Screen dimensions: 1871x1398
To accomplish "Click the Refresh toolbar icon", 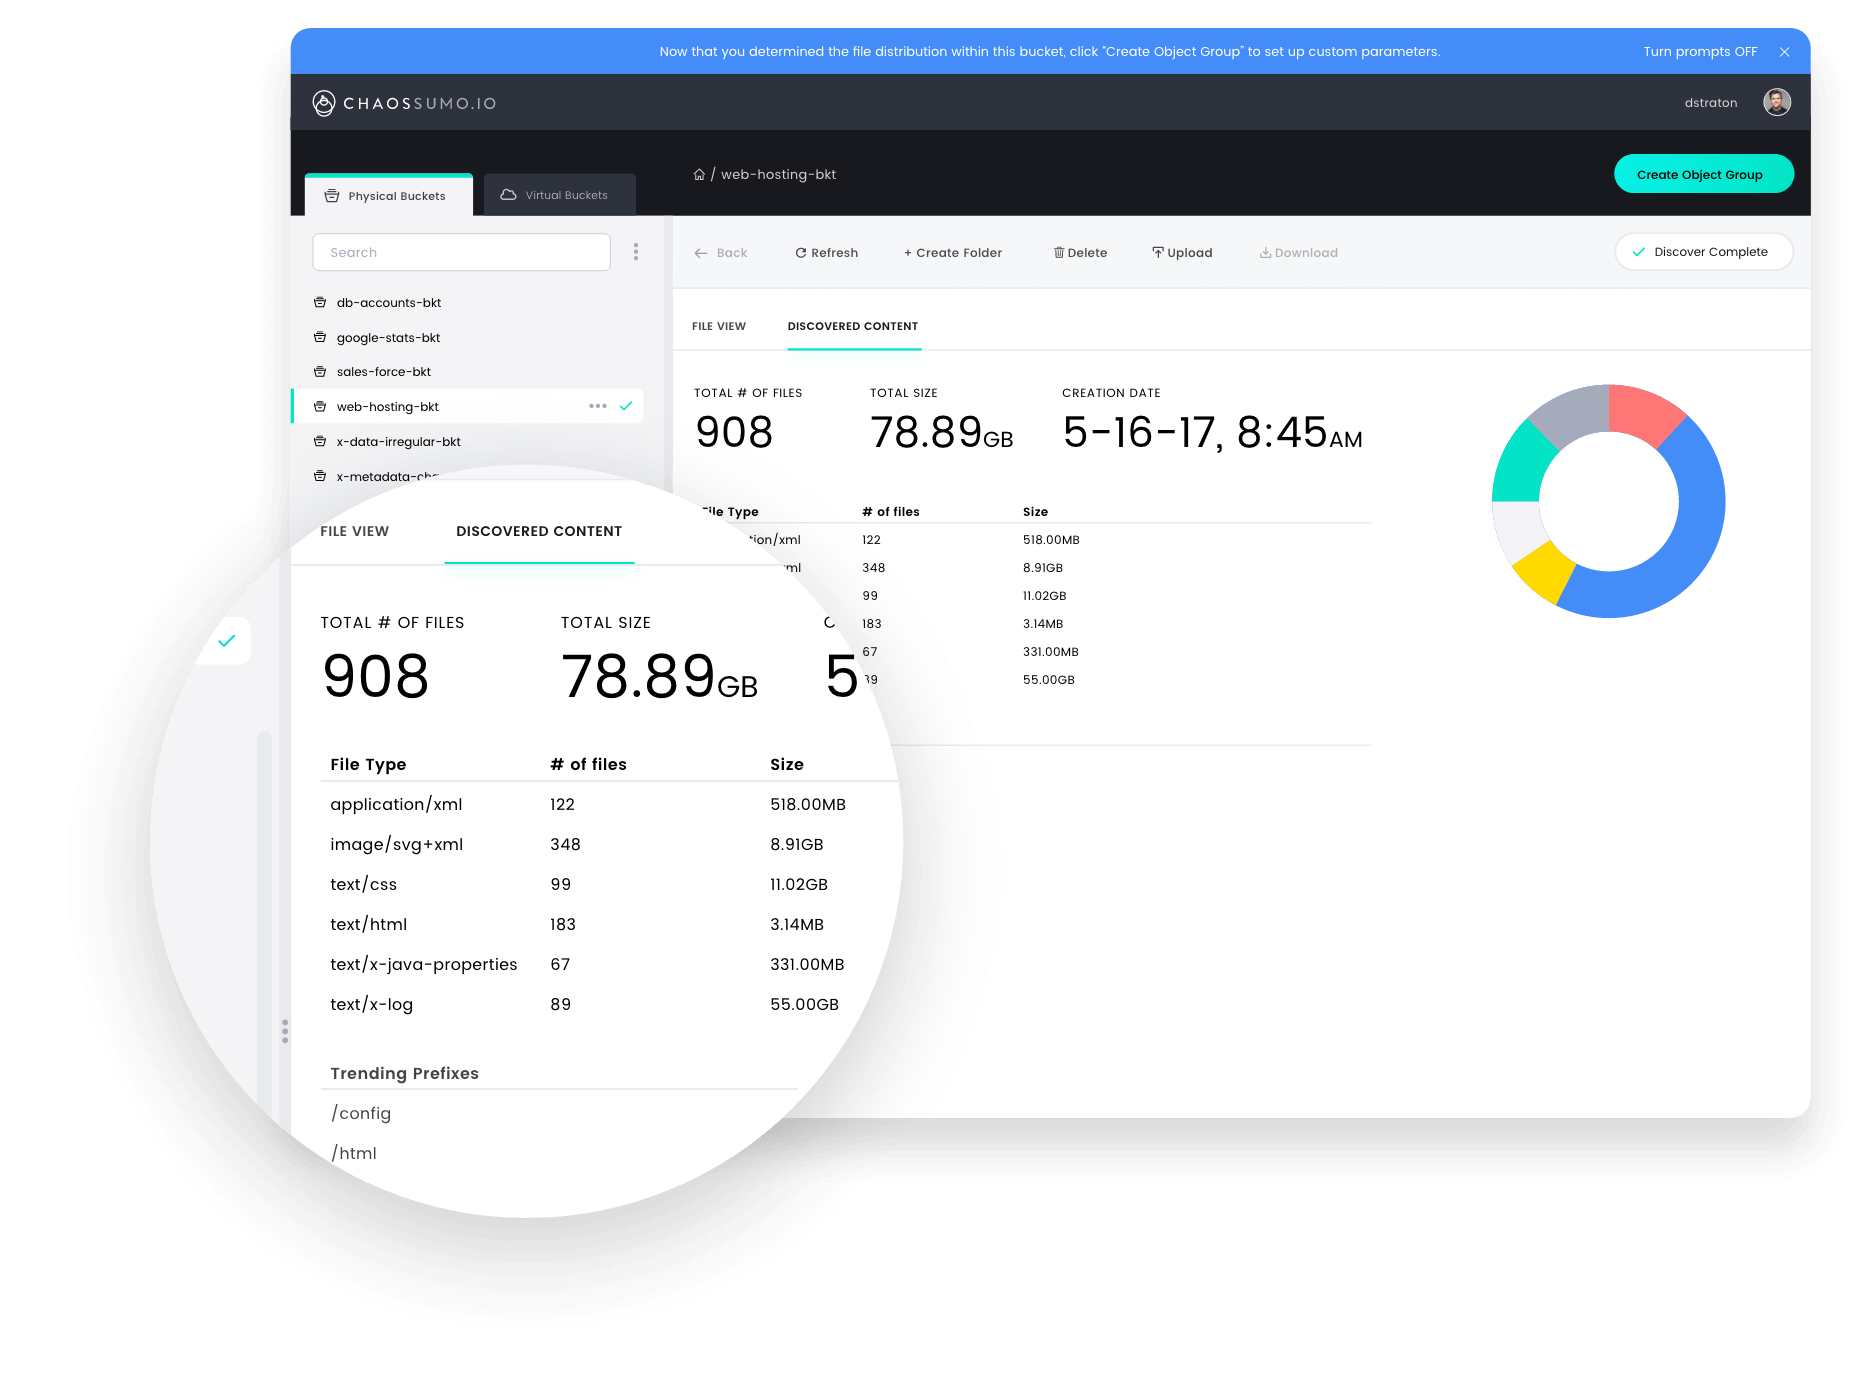I will 801,253.
